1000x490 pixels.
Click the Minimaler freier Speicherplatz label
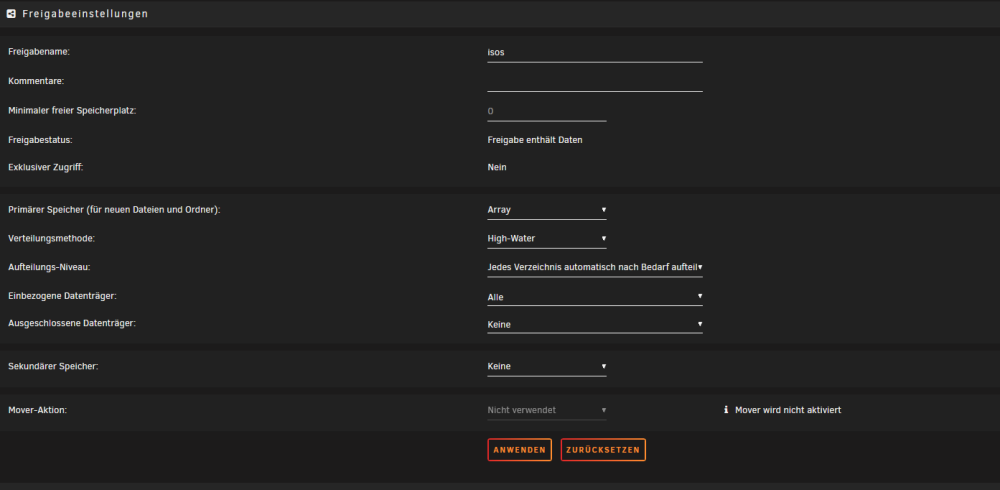click(x=72, y=110)
